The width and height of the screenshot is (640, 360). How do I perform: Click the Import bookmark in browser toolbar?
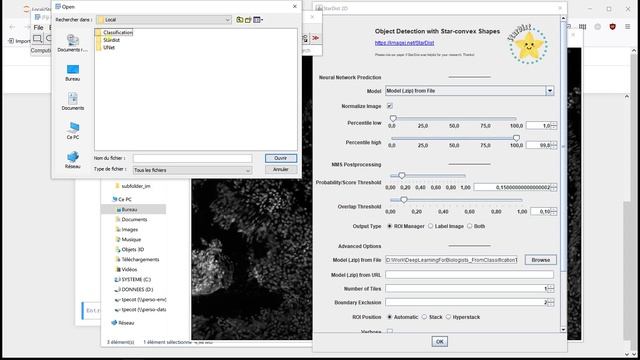coord(19,41)
